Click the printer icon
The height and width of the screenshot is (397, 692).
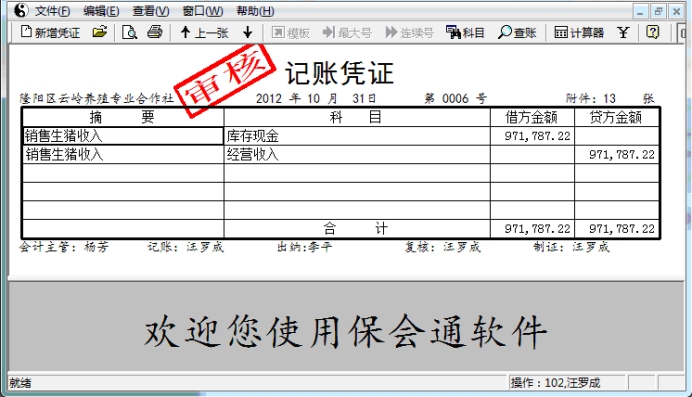coord(154,32)
